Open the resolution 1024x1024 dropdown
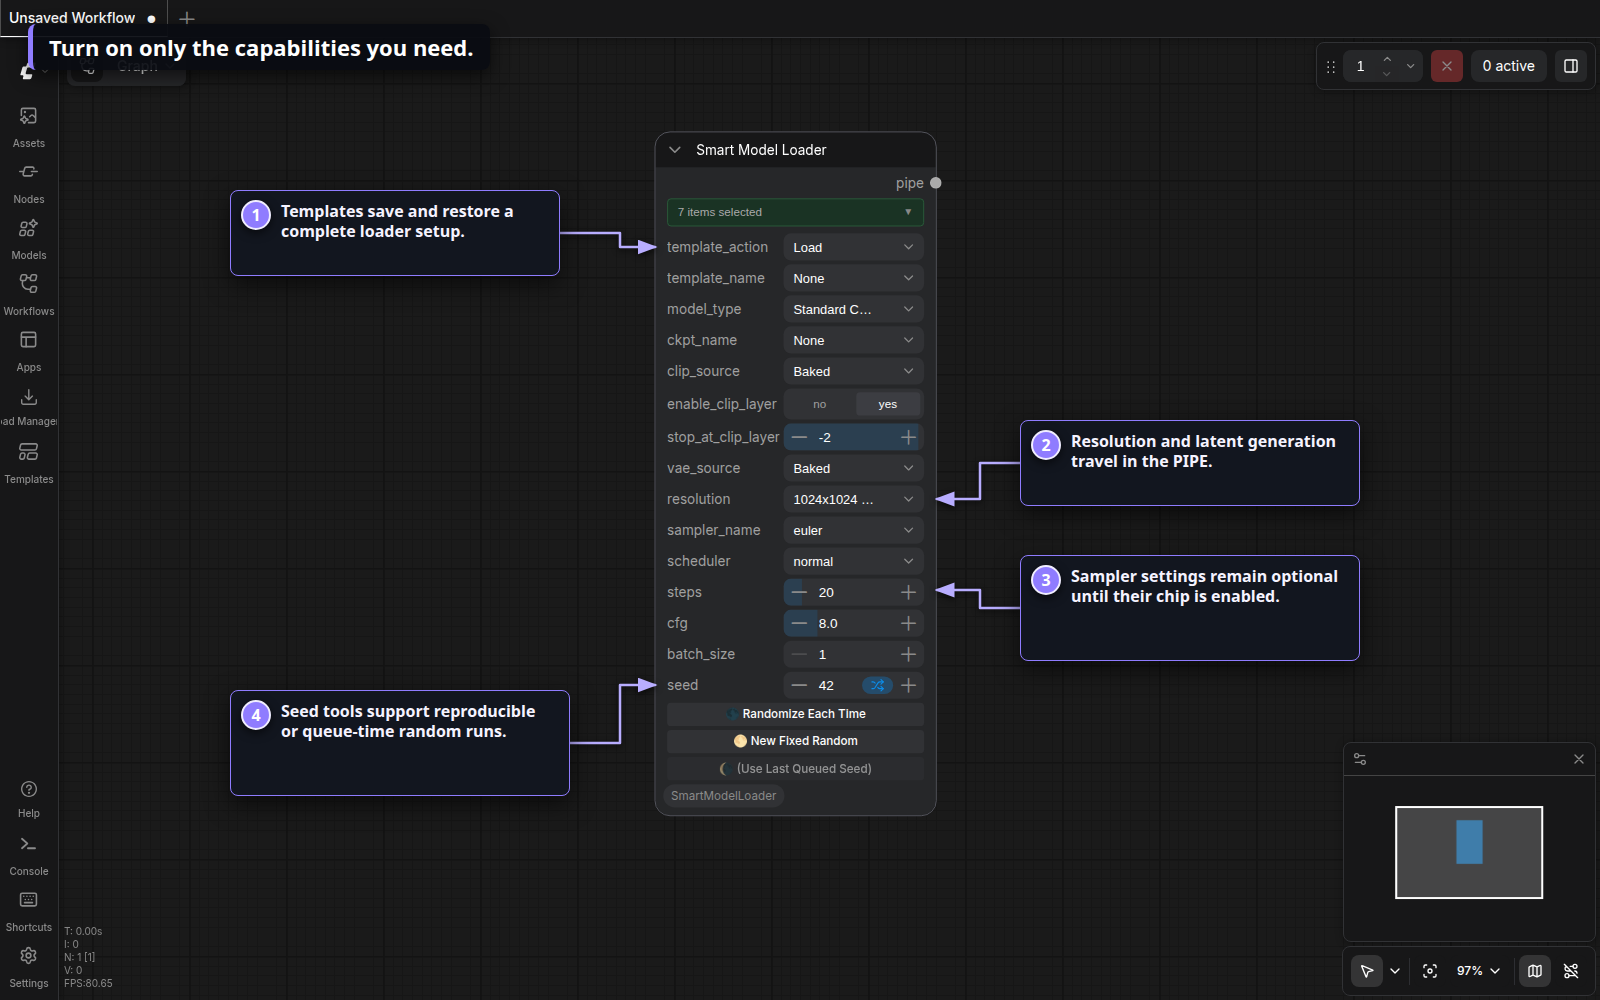1600x1000 pixels. pos(853,499)
